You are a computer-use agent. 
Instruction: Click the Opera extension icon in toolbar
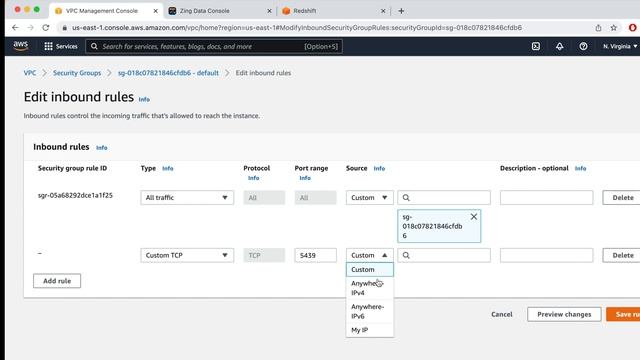tap(632, 28)
